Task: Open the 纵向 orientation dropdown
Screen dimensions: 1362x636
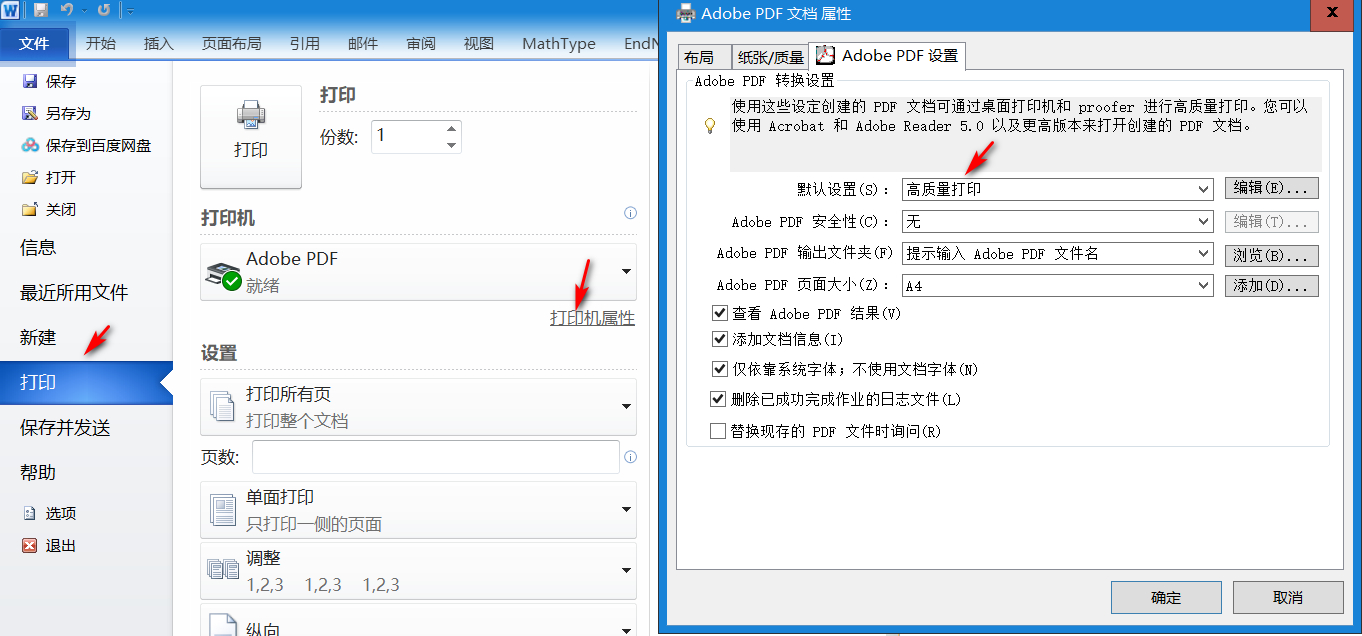Action: click(x=419, y=621)
